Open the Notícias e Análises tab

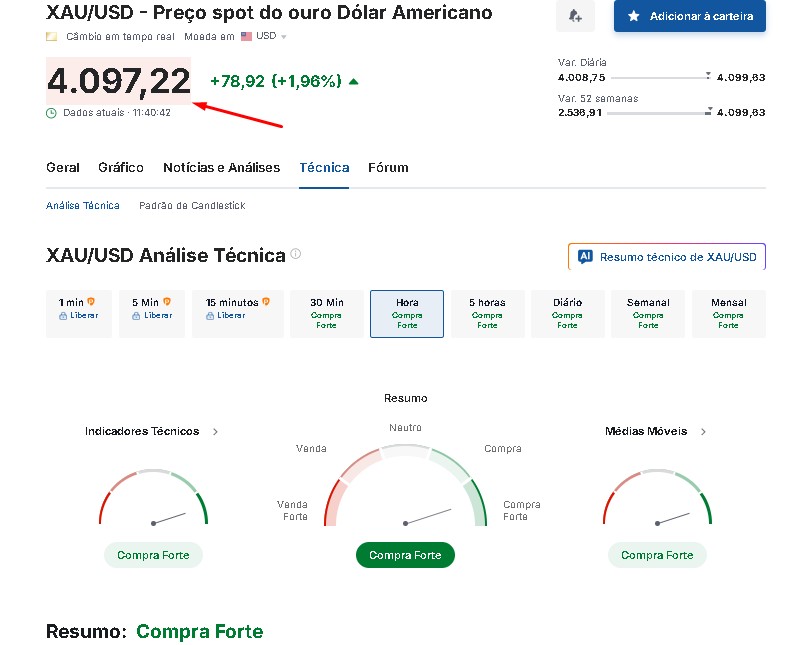click(x=221, y=168)
